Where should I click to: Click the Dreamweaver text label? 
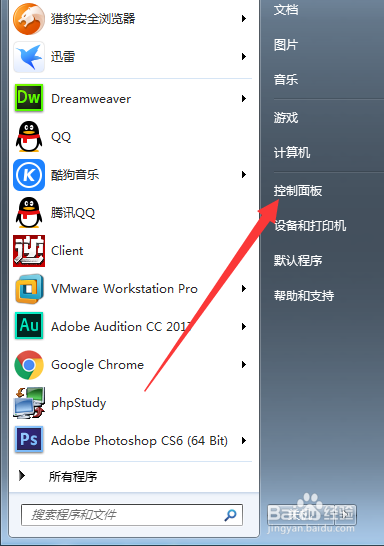[91, 99]
